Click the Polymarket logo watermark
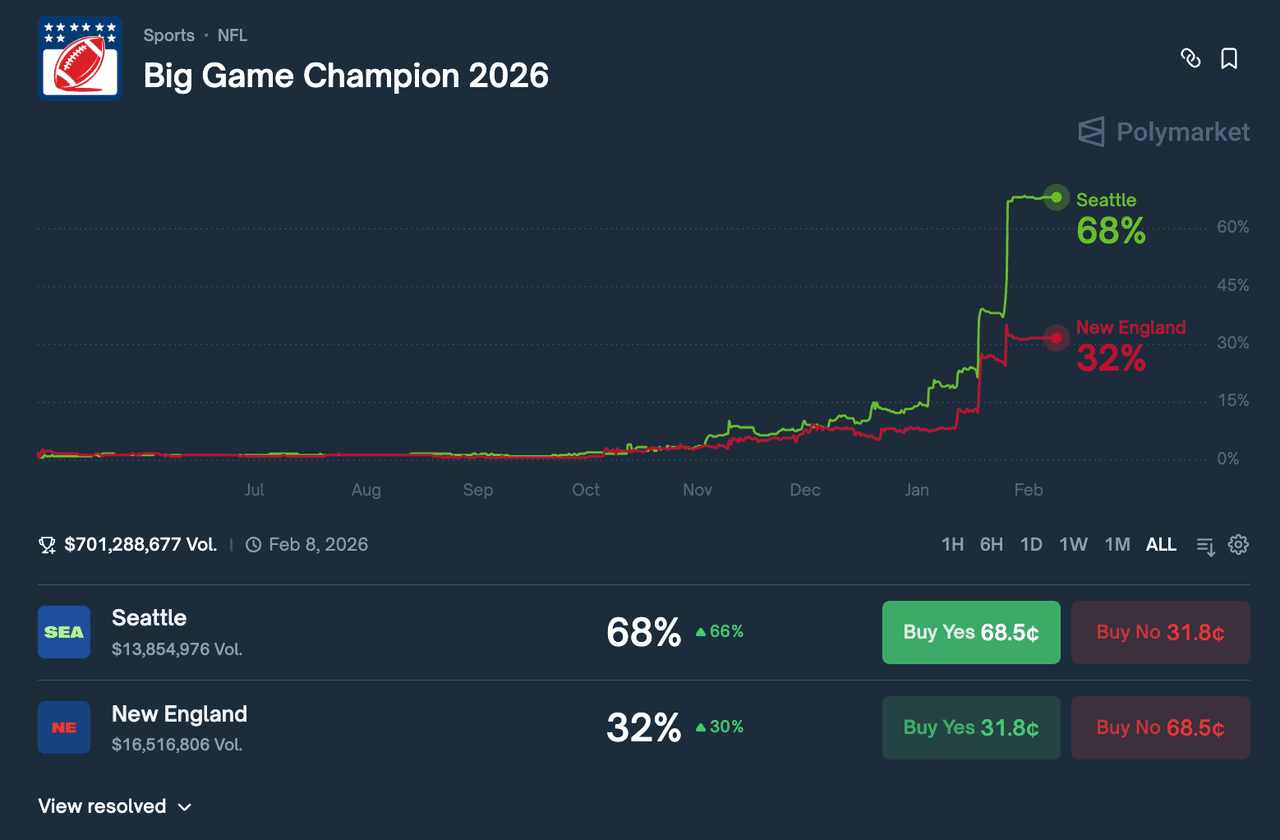1280x840 pixels. click(1164, 132)
